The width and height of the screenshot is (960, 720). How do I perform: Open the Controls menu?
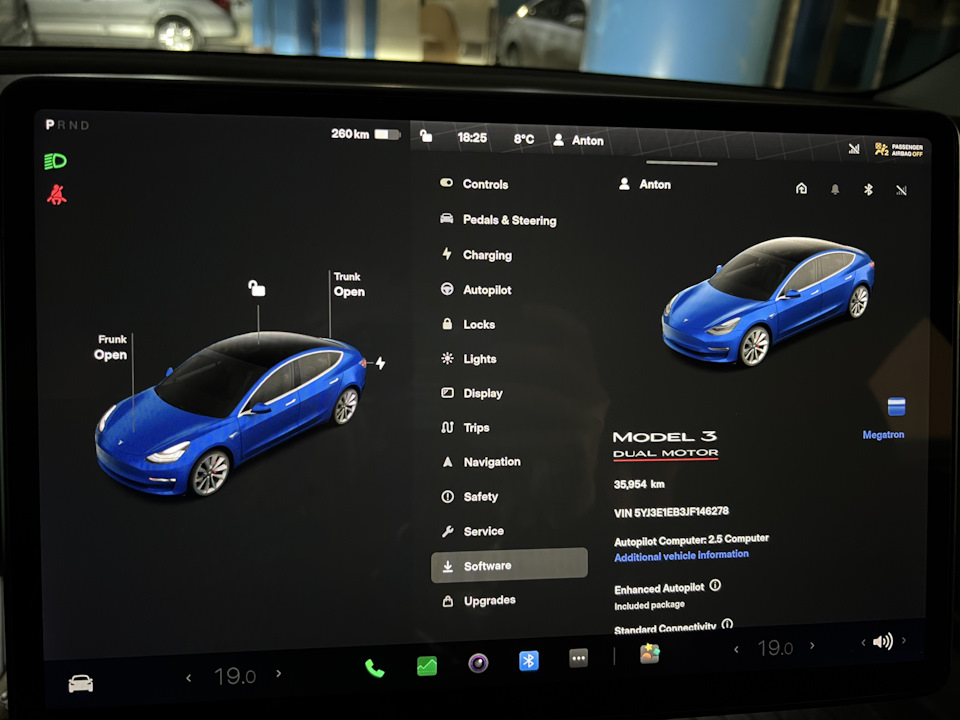pyautogui.click(x=474, y=184)
